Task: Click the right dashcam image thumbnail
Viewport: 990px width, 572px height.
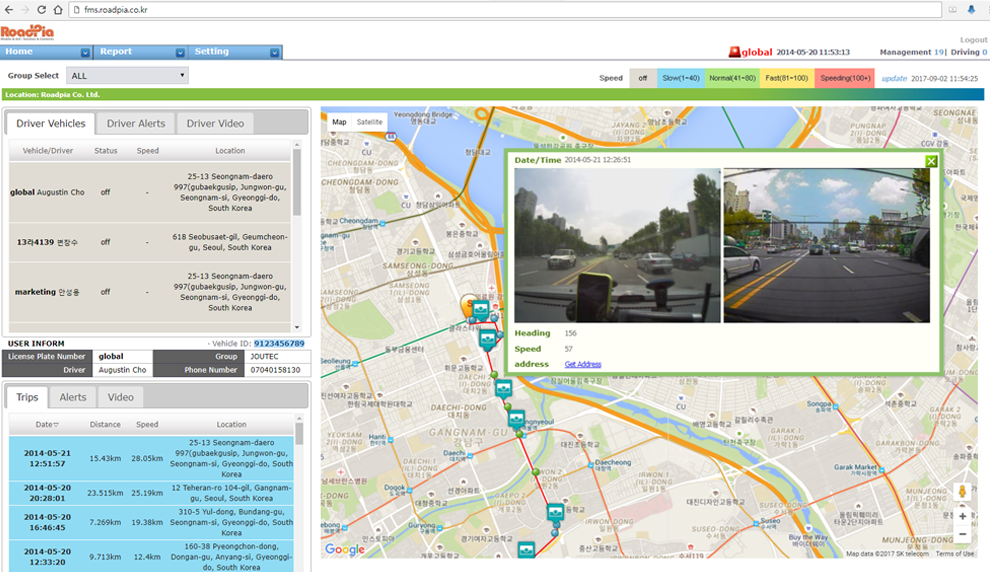Action: pos(826,245)
